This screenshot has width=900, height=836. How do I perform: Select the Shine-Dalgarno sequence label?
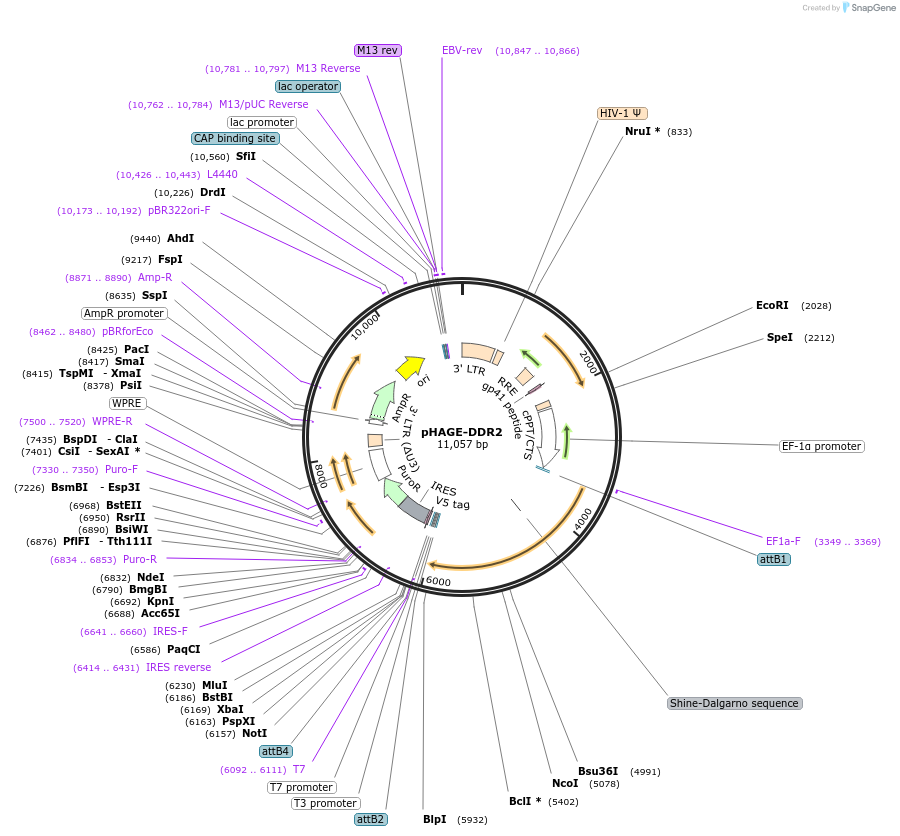(734, 703)
